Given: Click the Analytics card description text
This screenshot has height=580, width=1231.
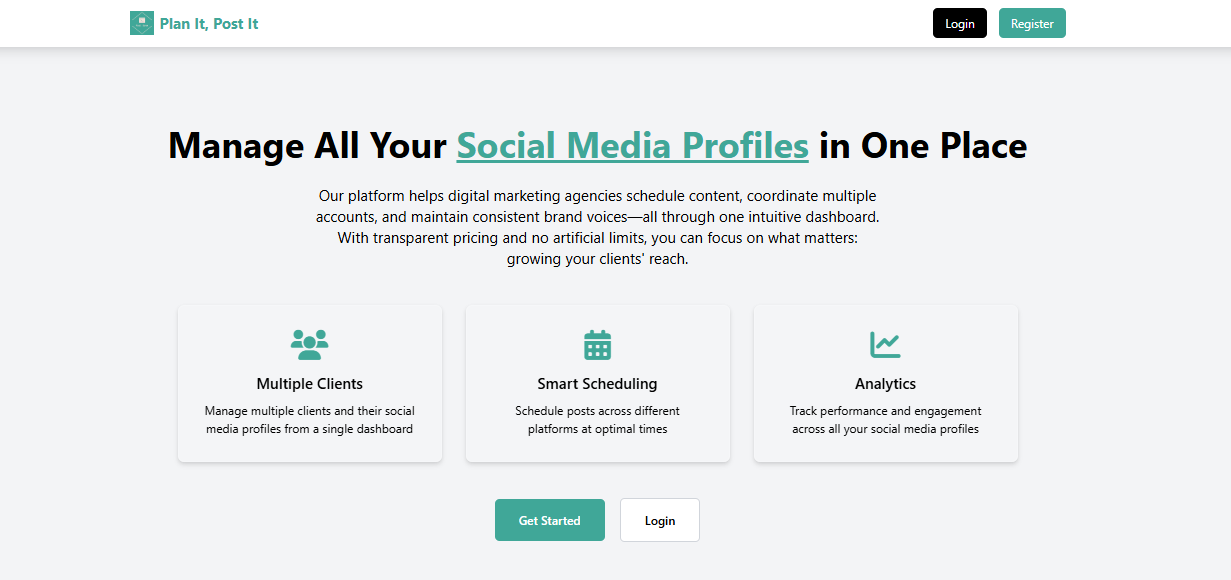Looking at the screenshot, I should click(x=885, y=420).
